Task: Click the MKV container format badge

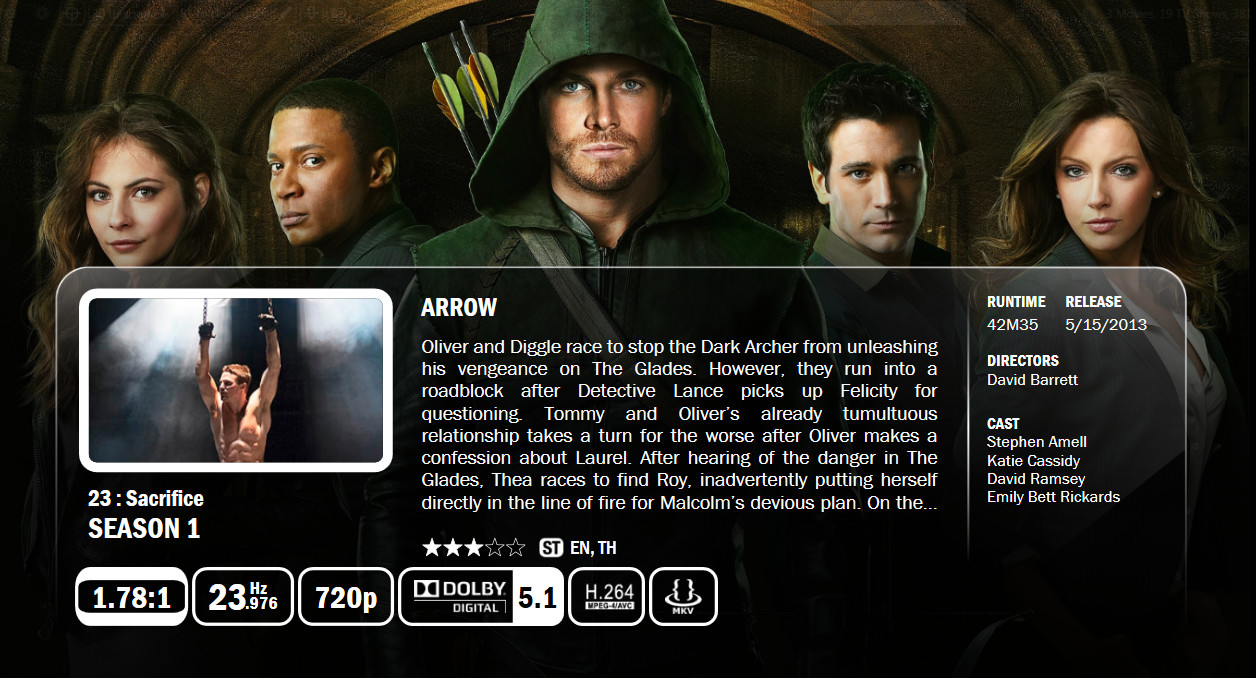Action: (684, 597)
